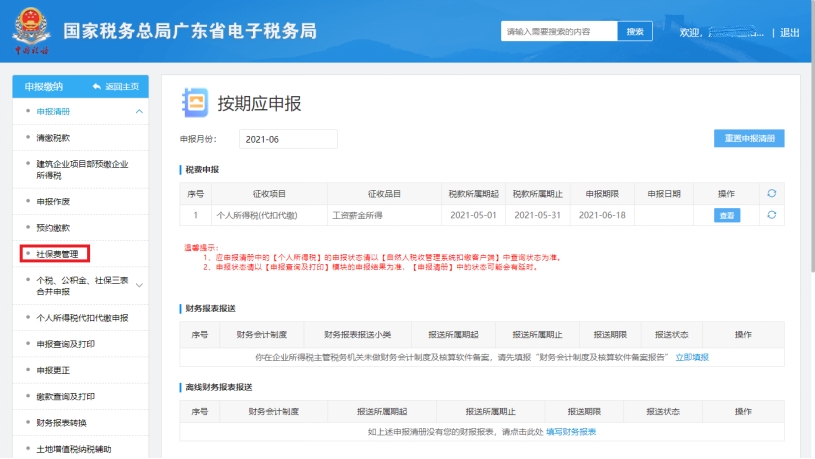
Task: Select 清缴税款 from sidebar
Action: coord(53,136)
